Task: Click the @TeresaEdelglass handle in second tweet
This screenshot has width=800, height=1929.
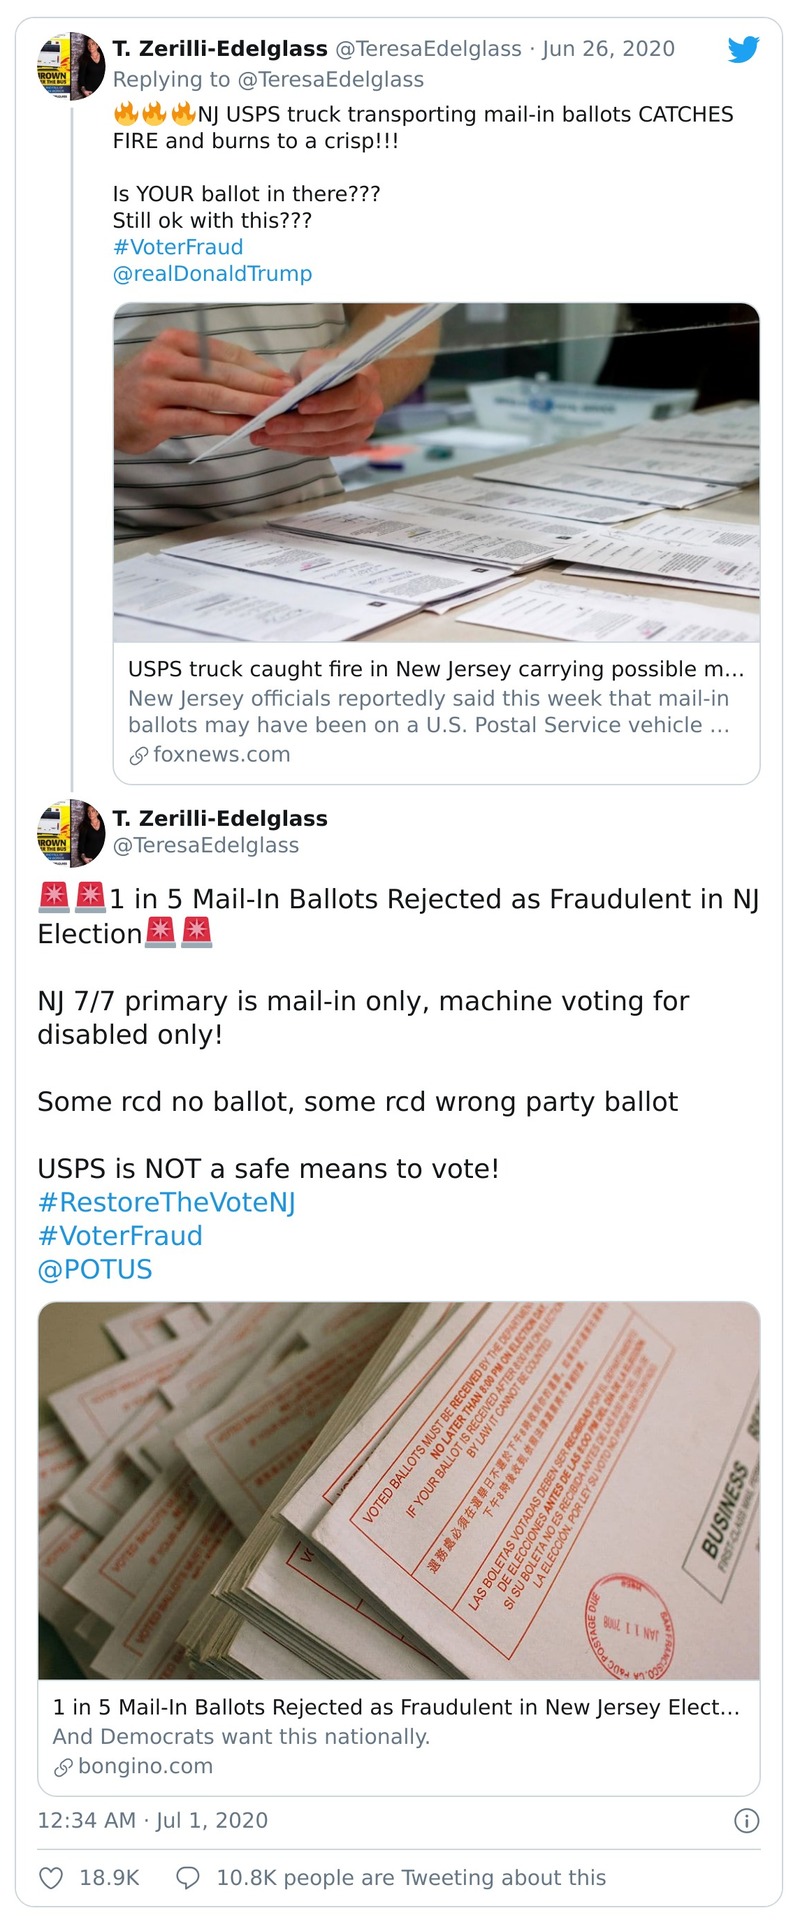Action: coord(206,845)
